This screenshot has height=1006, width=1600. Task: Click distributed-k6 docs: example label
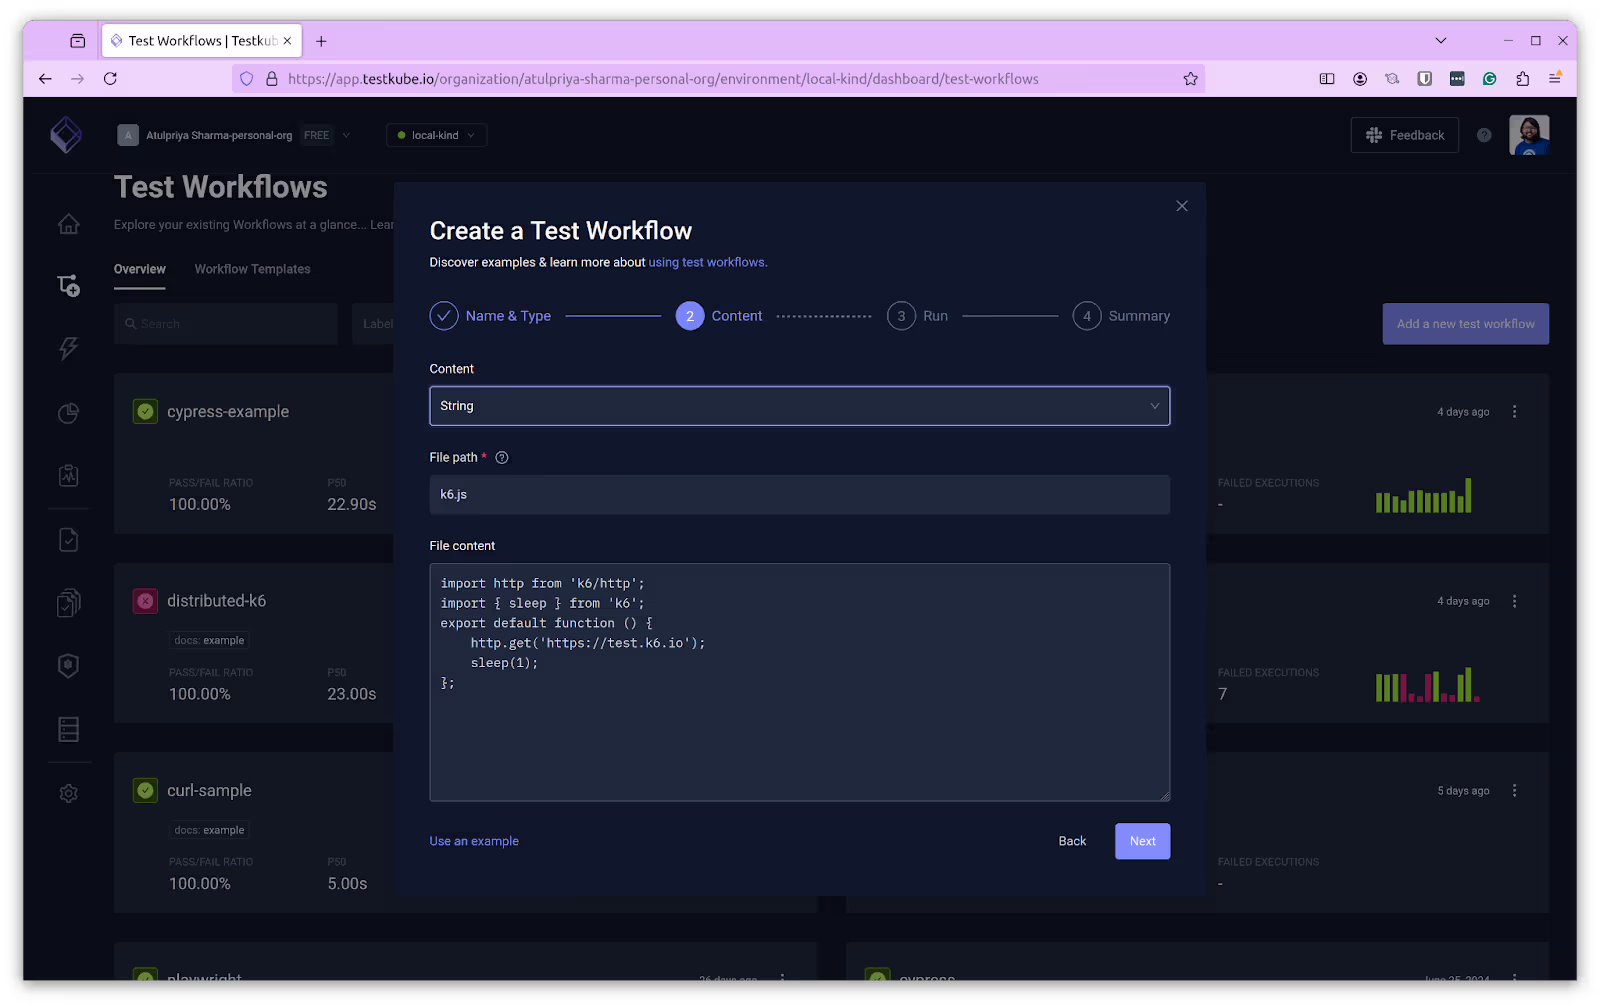pyautogui.click(x=209, y=641)
